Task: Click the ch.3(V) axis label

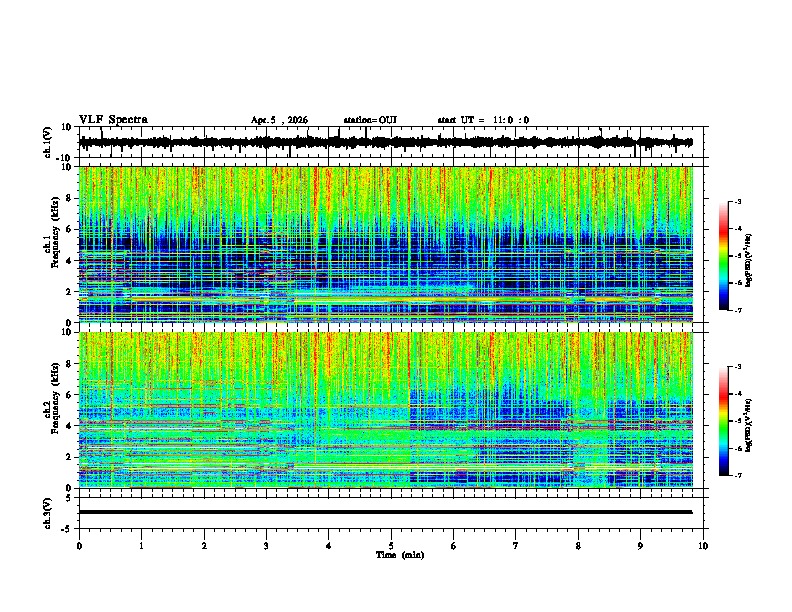Action: click(x=48, y=513)
